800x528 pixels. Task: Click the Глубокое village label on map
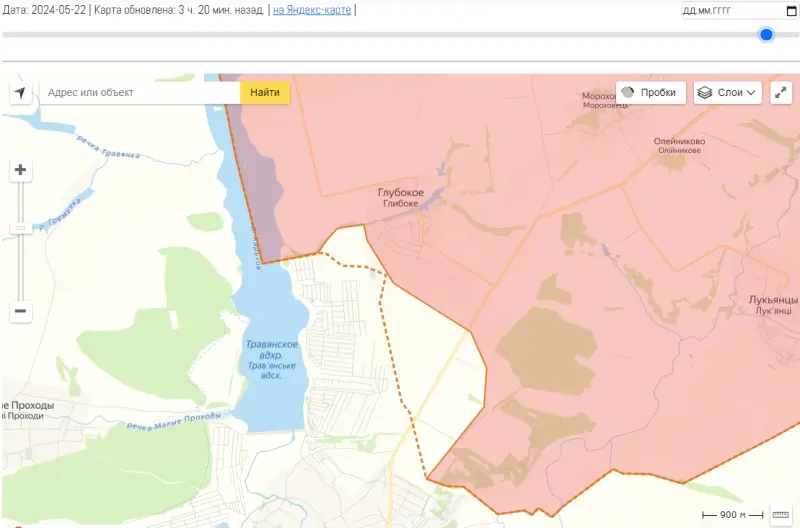(x=400, y=193)
